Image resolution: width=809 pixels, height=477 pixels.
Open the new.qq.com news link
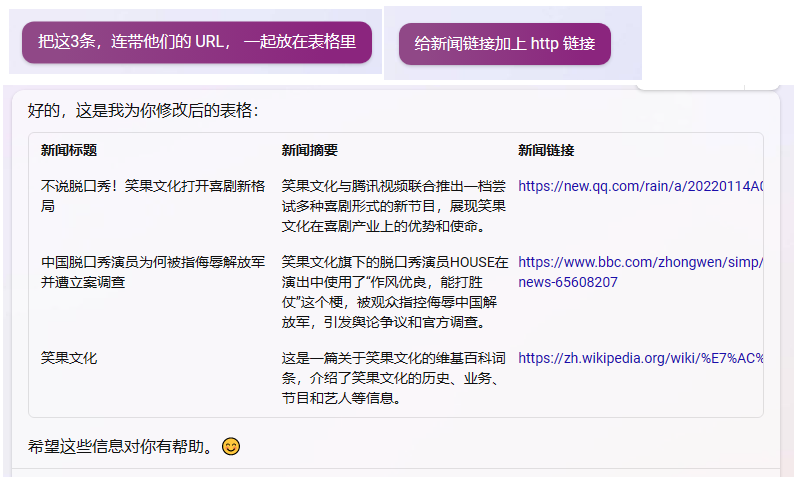641,186
